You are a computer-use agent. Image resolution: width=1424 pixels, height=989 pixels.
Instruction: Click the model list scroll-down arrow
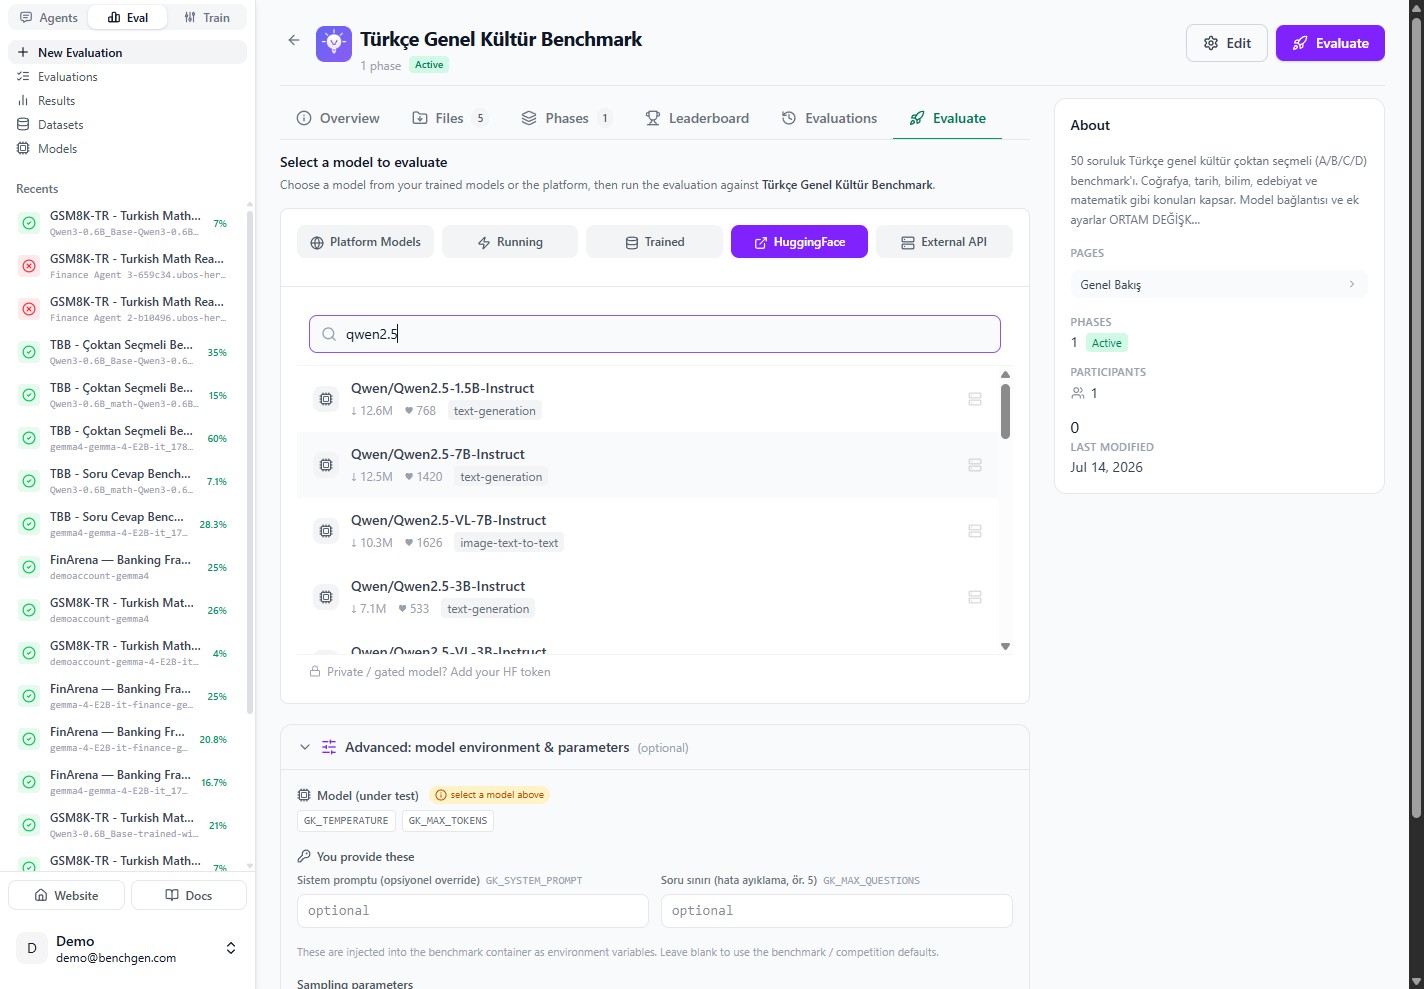point(1005,646)
